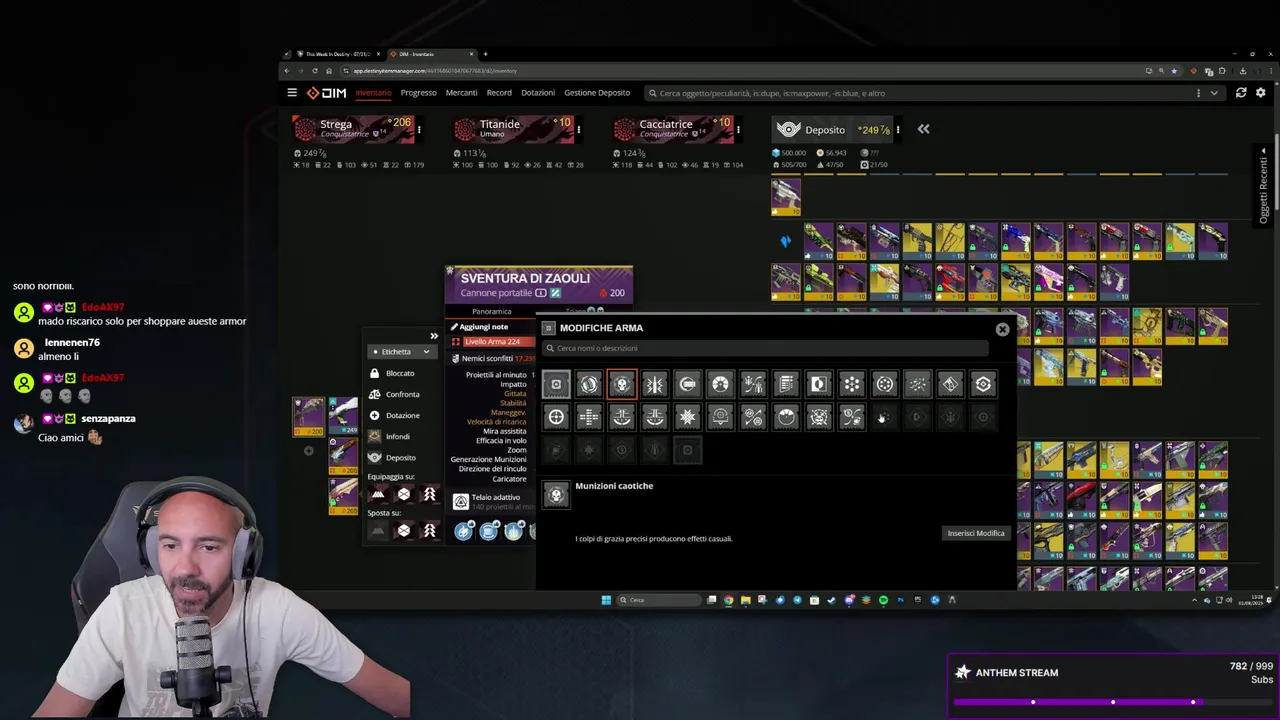Viewport: 1280px width, 720px height.
Task: Open Titanide character three-dot menu
Action: [578, 129]
